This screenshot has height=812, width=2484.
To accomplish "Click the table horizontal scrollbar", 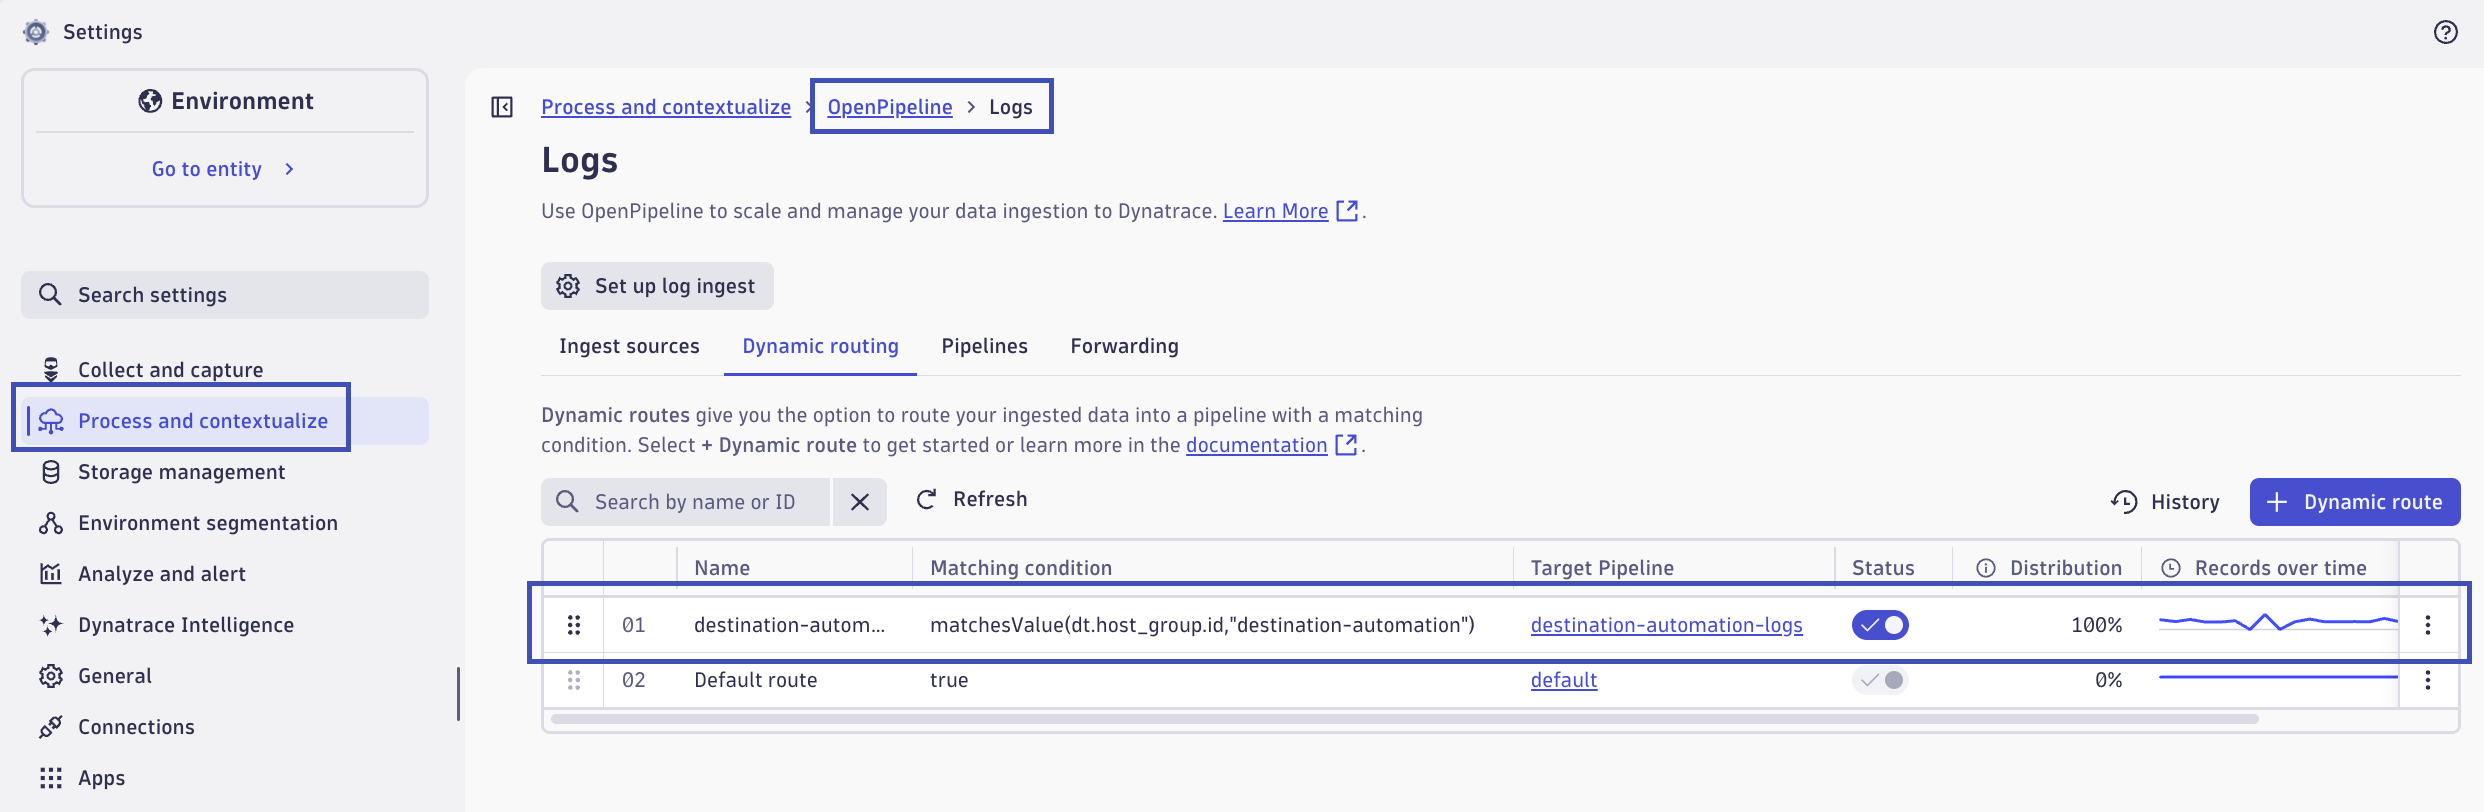I will click(x=1404, y=719).
